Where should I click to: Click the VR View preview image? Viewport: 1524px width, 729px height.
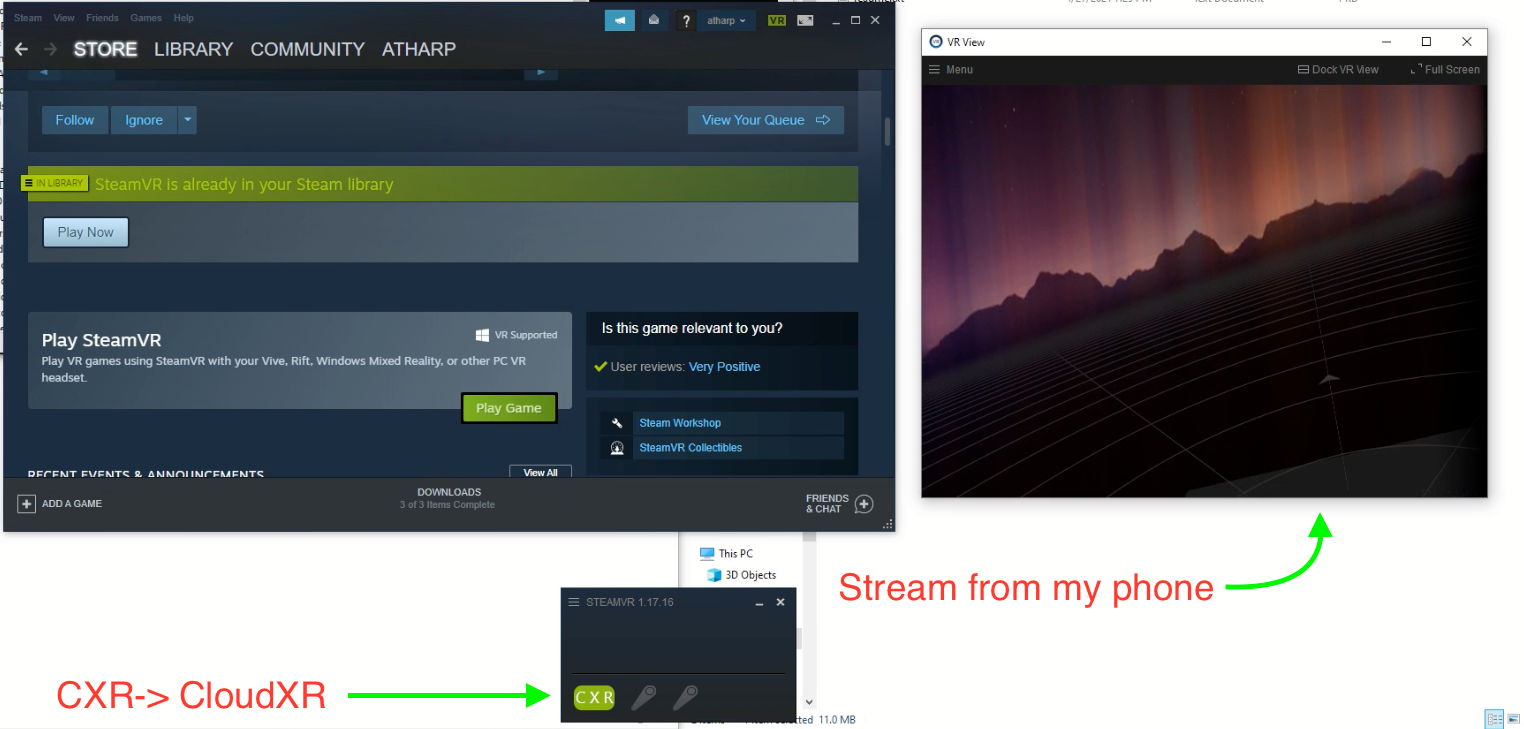pos(1204,291)
